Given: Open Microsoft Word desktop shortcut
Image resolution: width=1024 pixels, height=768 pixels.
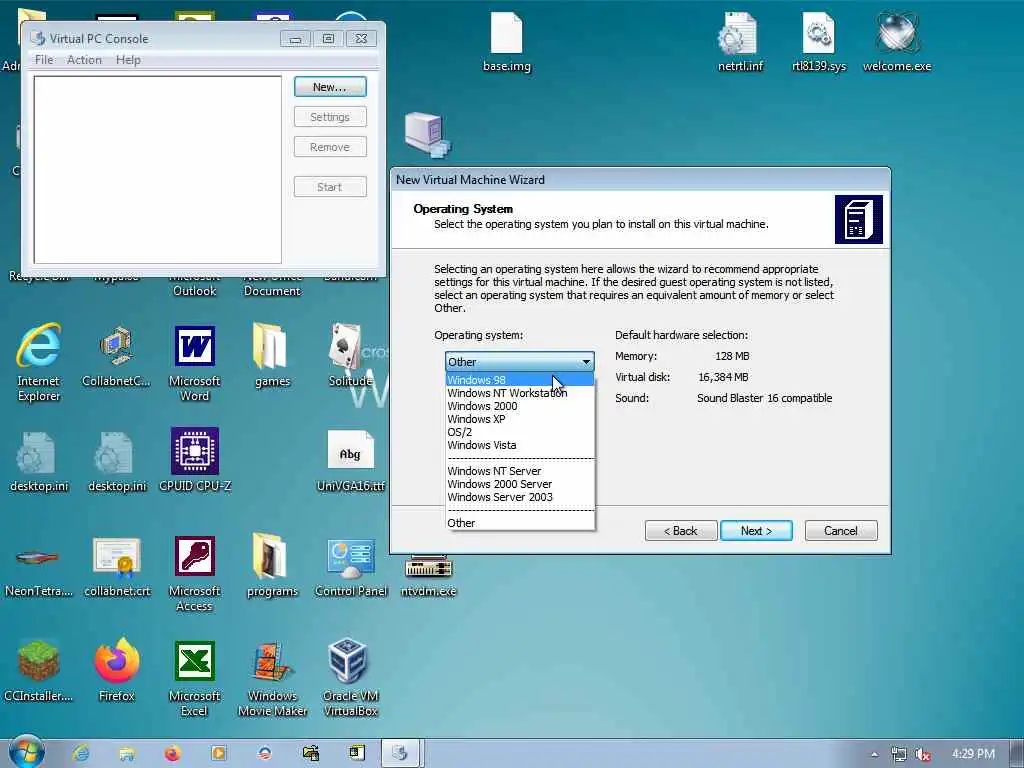Looking at the screenshot, I should tap(194, 363).
